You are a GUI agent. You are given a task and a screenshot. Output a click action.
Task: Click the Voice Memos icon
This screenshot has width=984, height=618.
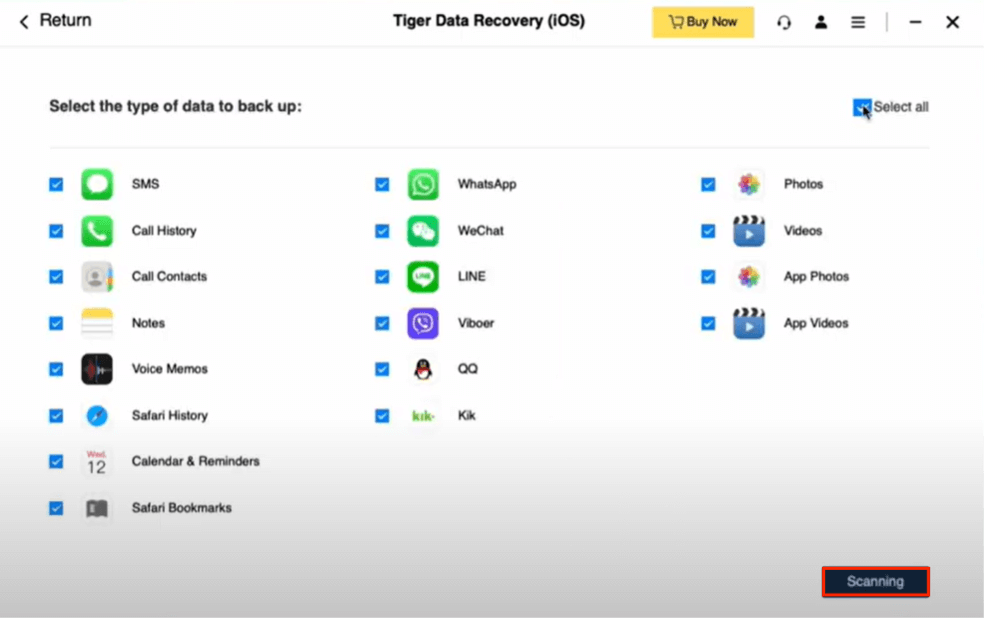click(x=97, y=369)
